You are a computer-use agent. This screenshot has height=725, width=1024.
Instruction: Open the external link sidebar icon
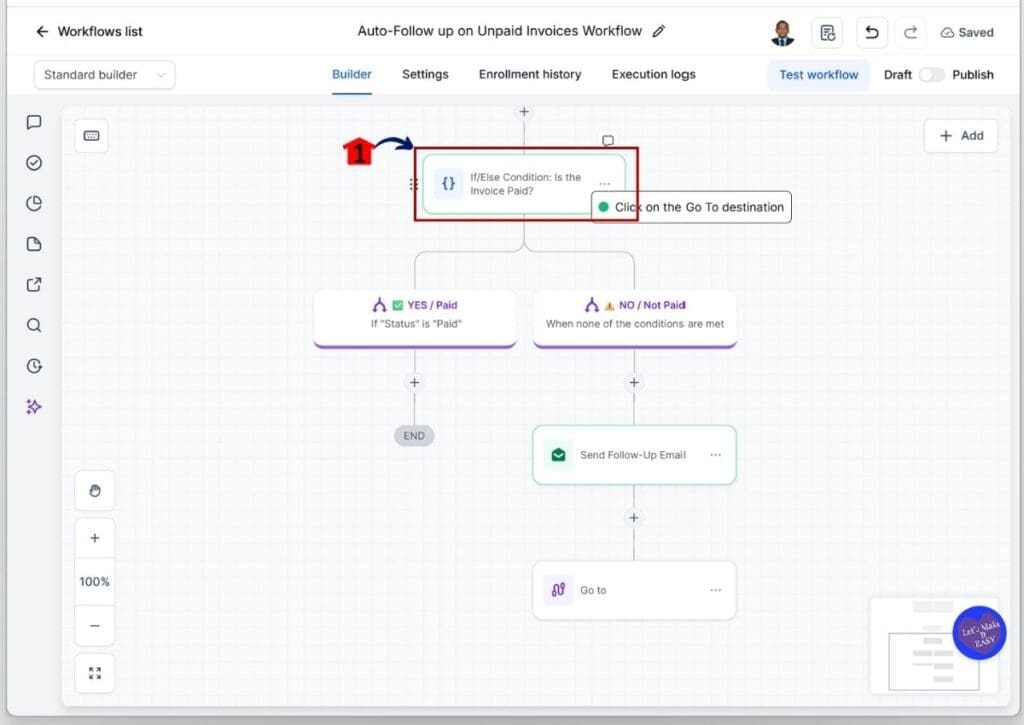tap(34, 284)
